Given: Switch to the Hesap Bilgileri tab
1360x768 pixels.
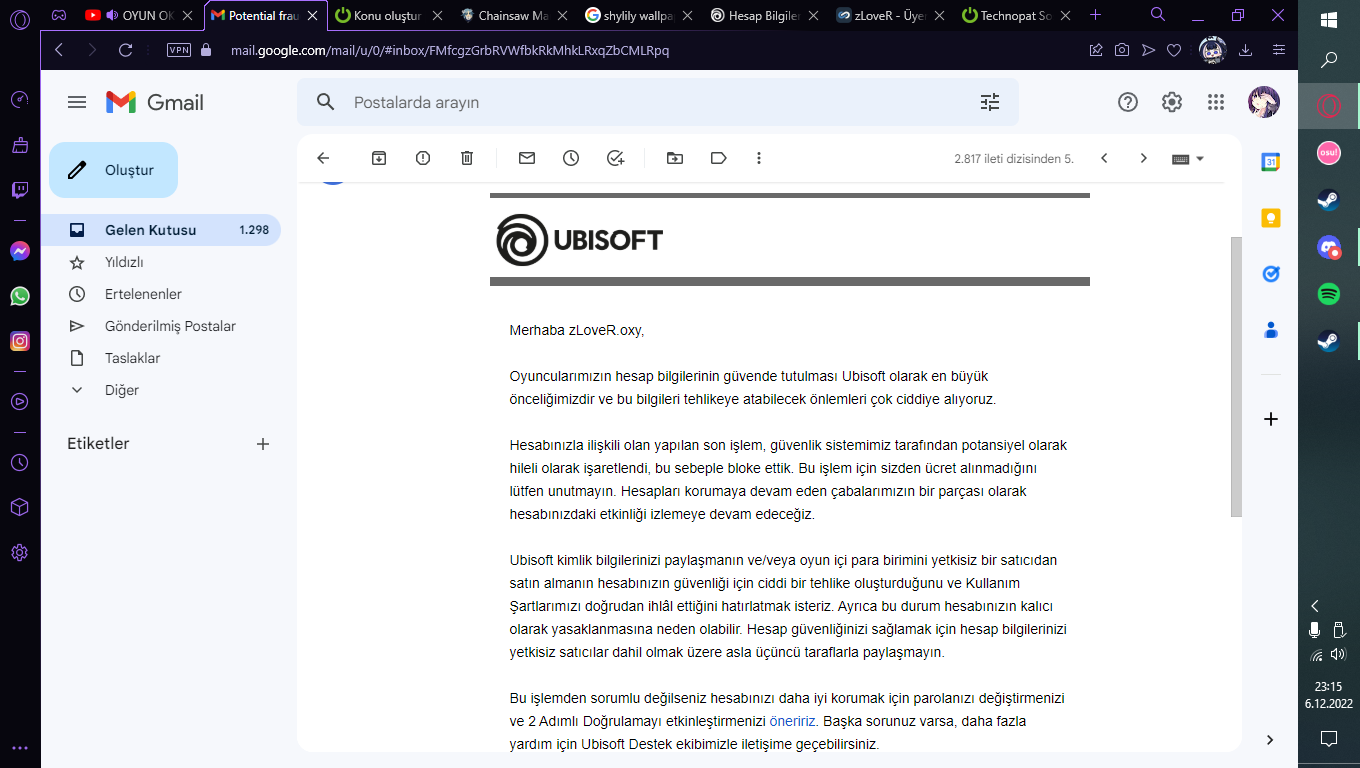Looking at the screenshot, I should coord(764,15).
